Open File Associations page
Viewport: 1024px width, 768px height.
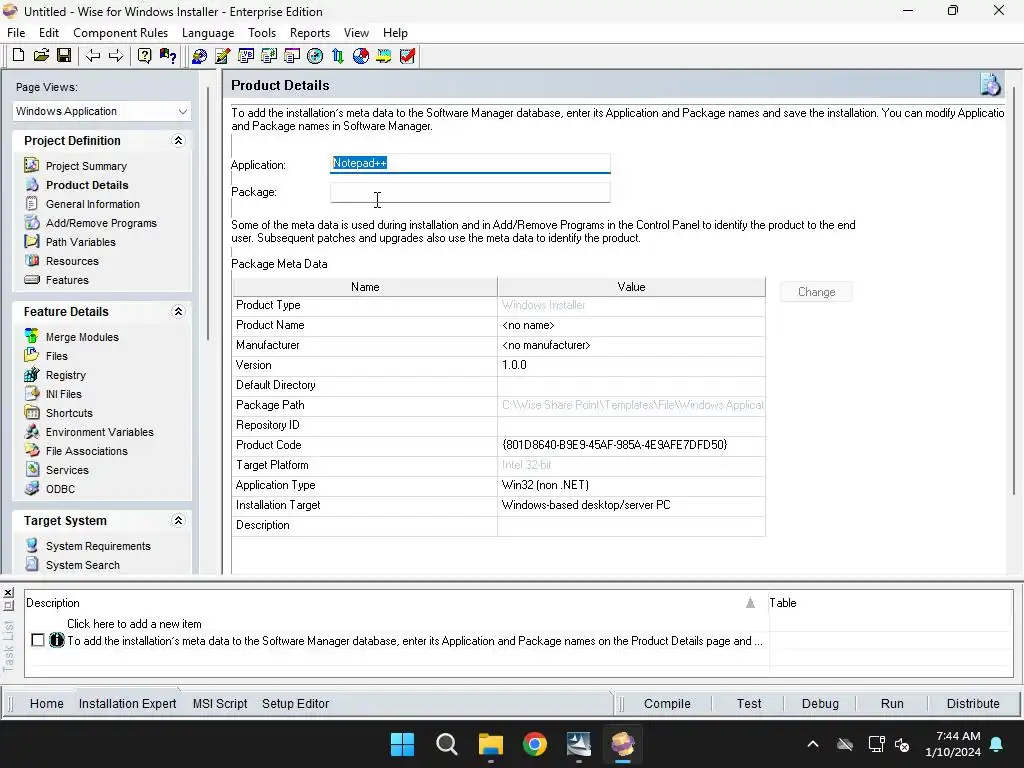click(x=87, y=451)
